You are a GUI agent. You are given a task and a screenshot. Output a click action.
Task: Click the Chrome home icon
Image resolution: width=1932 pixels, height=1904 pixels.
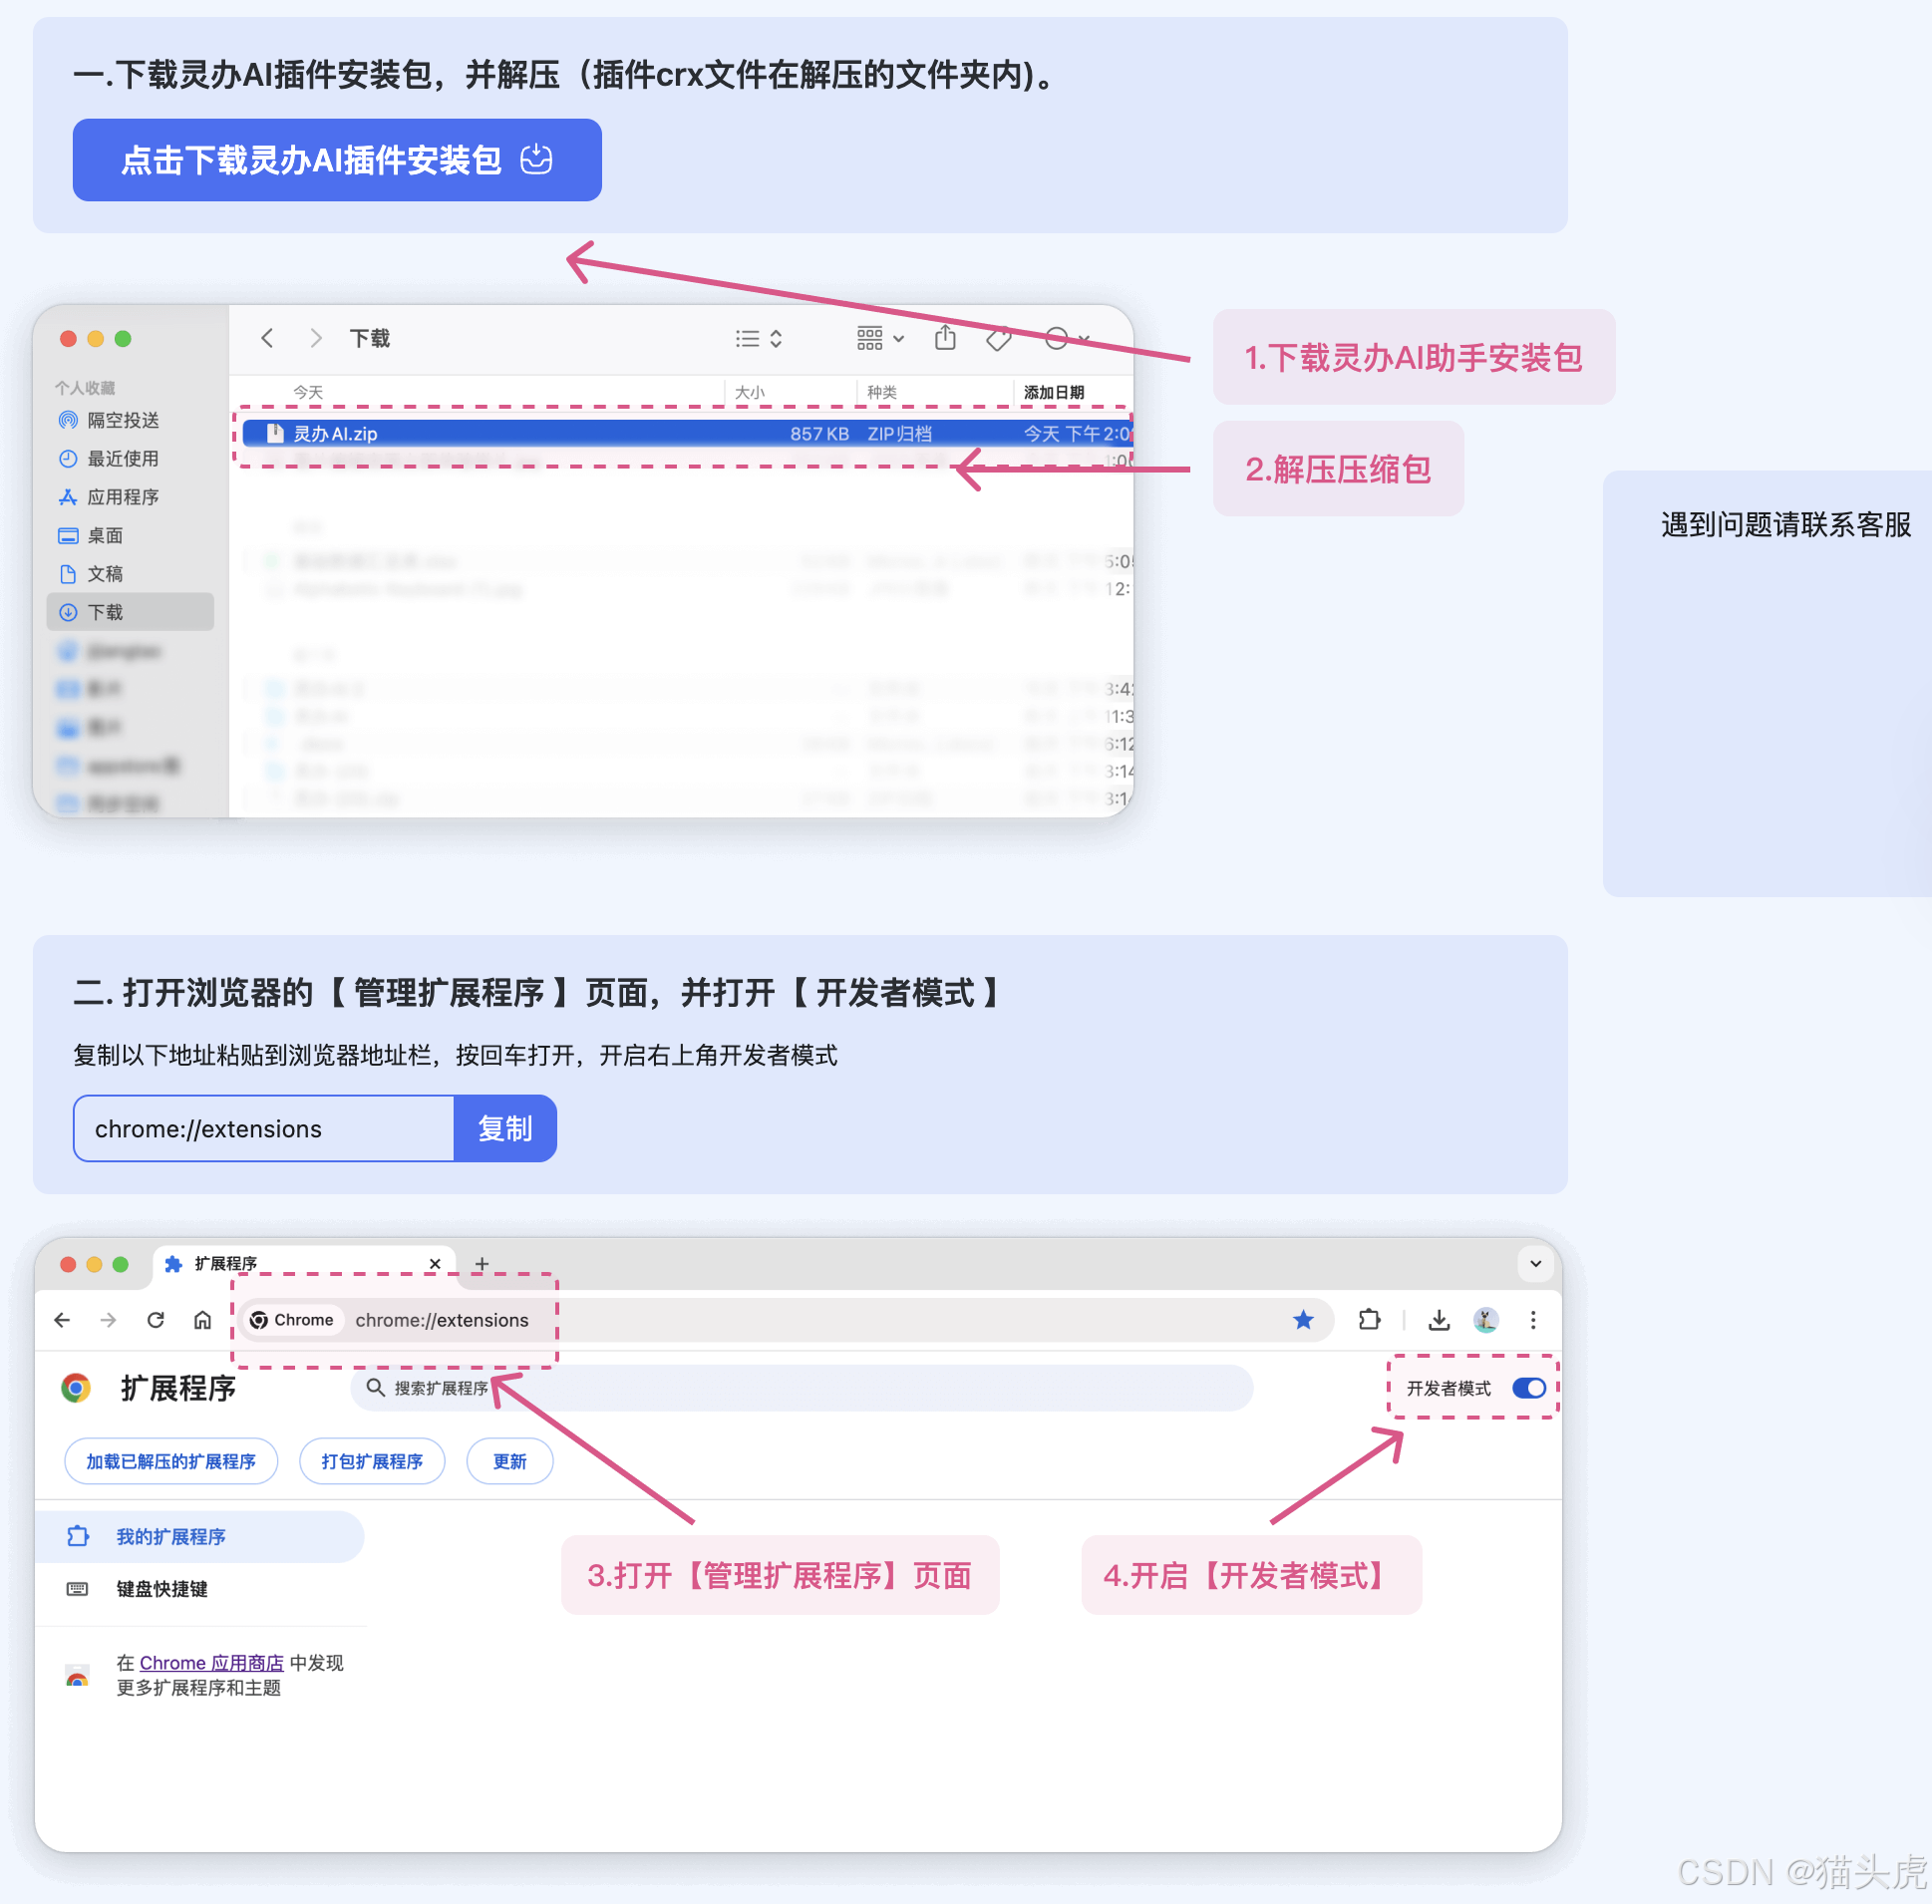click(202, 1320)
